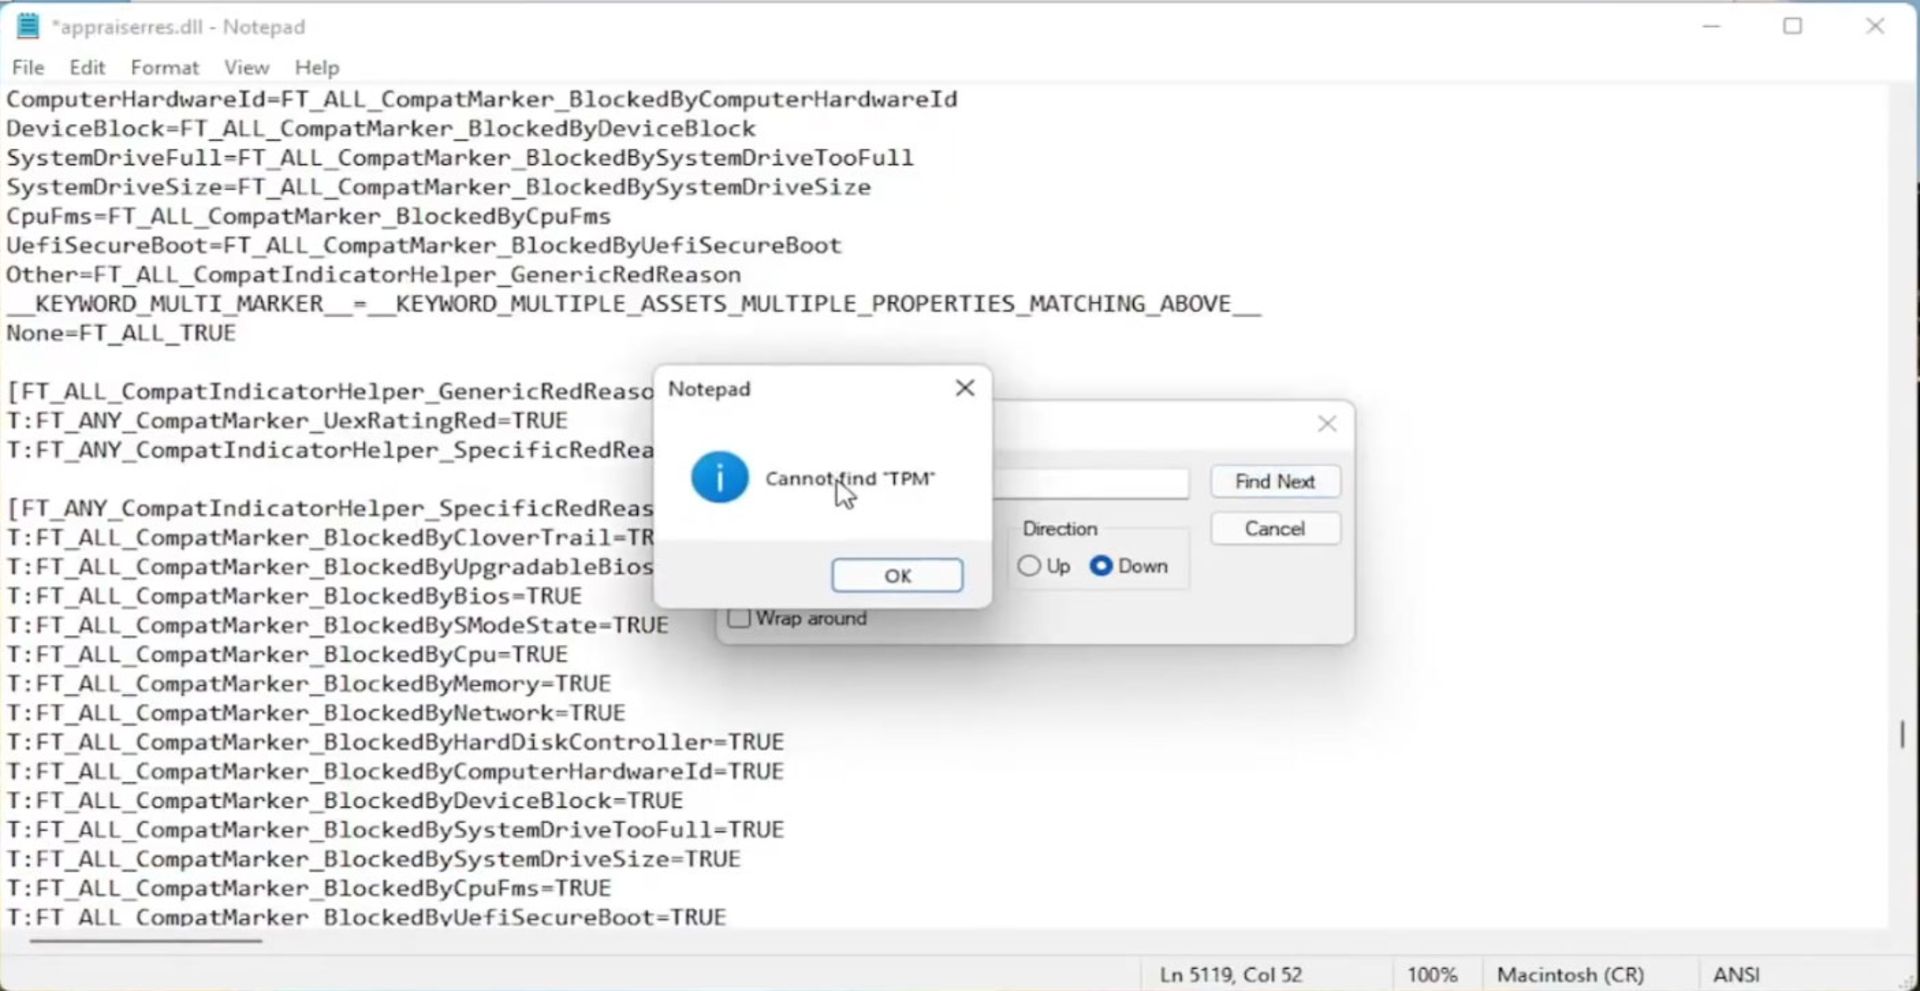Click the vertical scrollbar thumb
The height and width of the screenshot is (991, 1920).
(x=1901, y=734)
